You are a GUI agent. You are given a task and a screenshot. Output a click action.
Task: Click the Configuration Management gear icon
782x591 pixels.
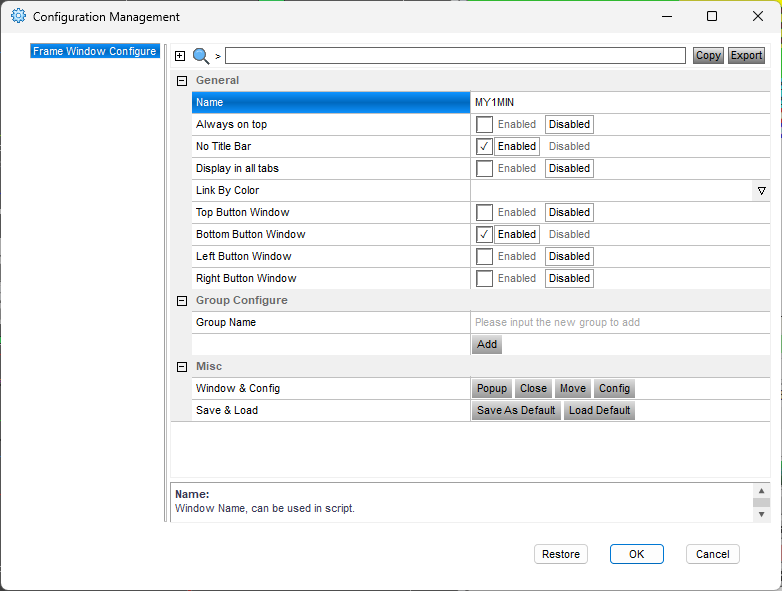click(x=18, y=17)
